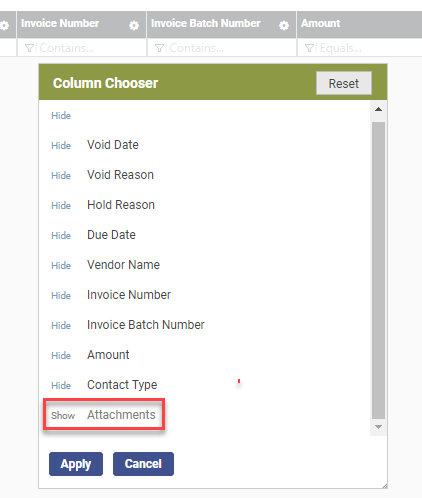The height and width of the screenshot is (498, 422).
Task: Hide the Hold Reason column
Action: coord(61,206)
